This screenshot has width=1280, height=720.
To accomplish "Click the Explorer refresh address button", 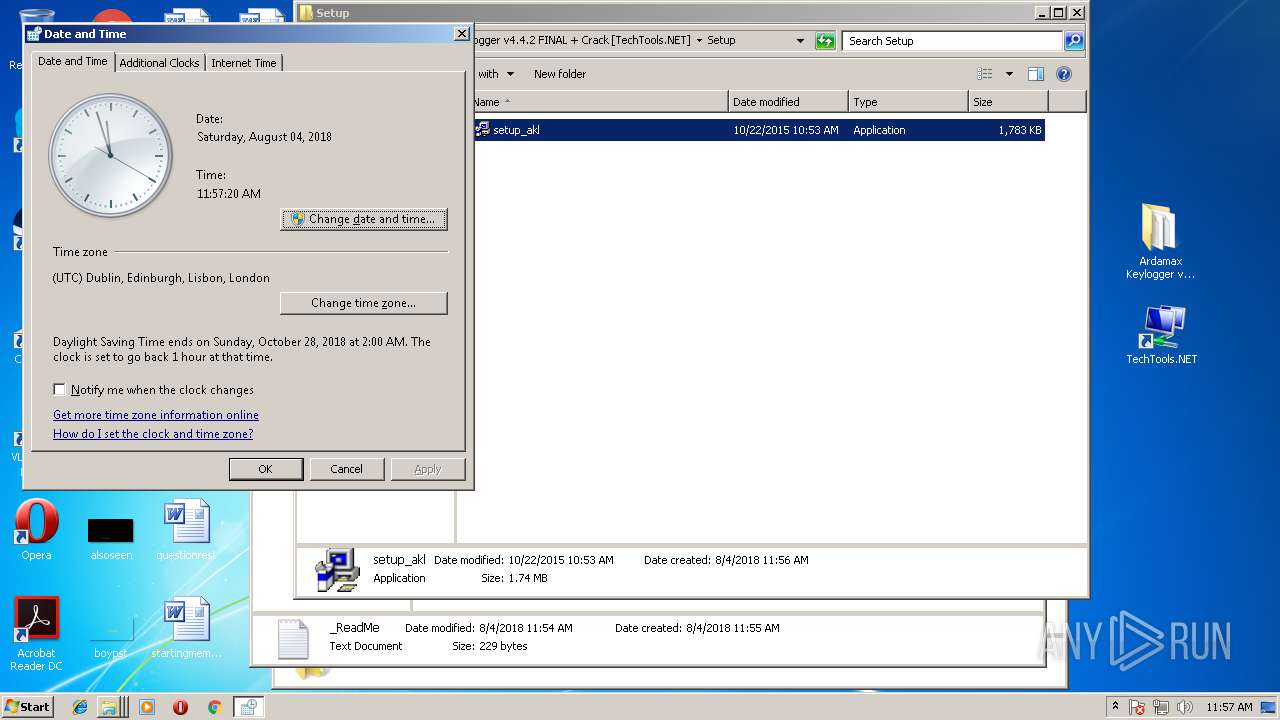I will click(825, 41).
